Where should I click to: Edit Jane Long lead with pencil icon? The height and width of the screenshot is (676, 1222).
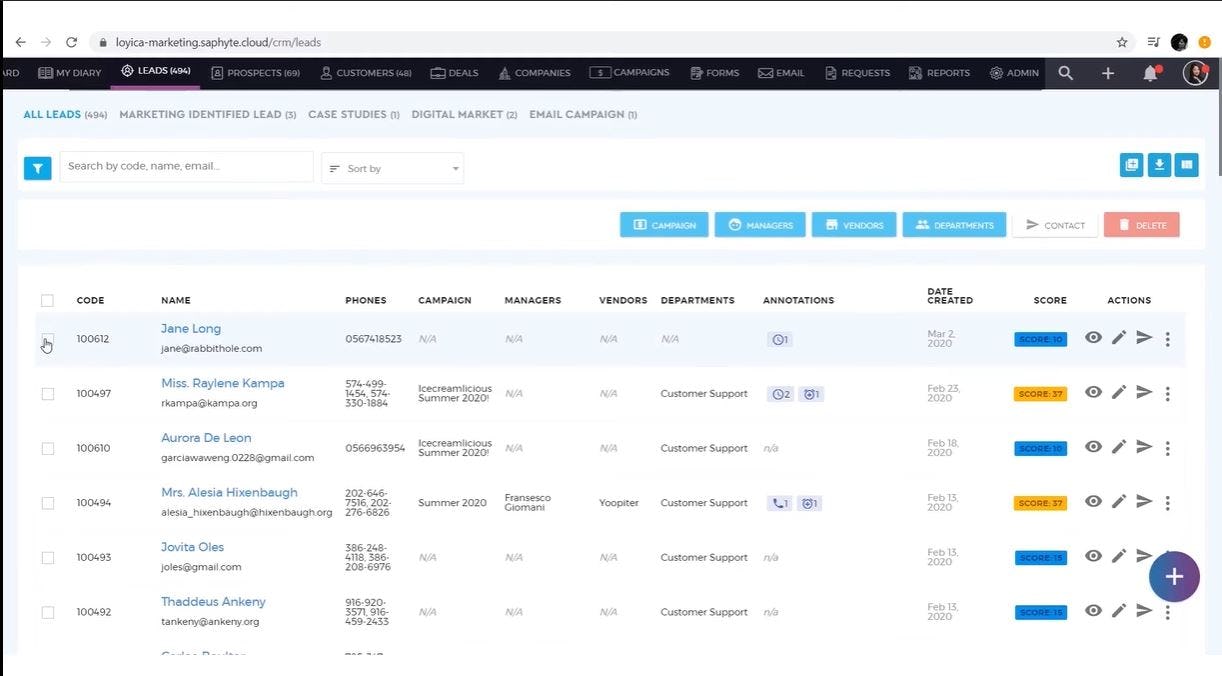[x=1119, y=338]
